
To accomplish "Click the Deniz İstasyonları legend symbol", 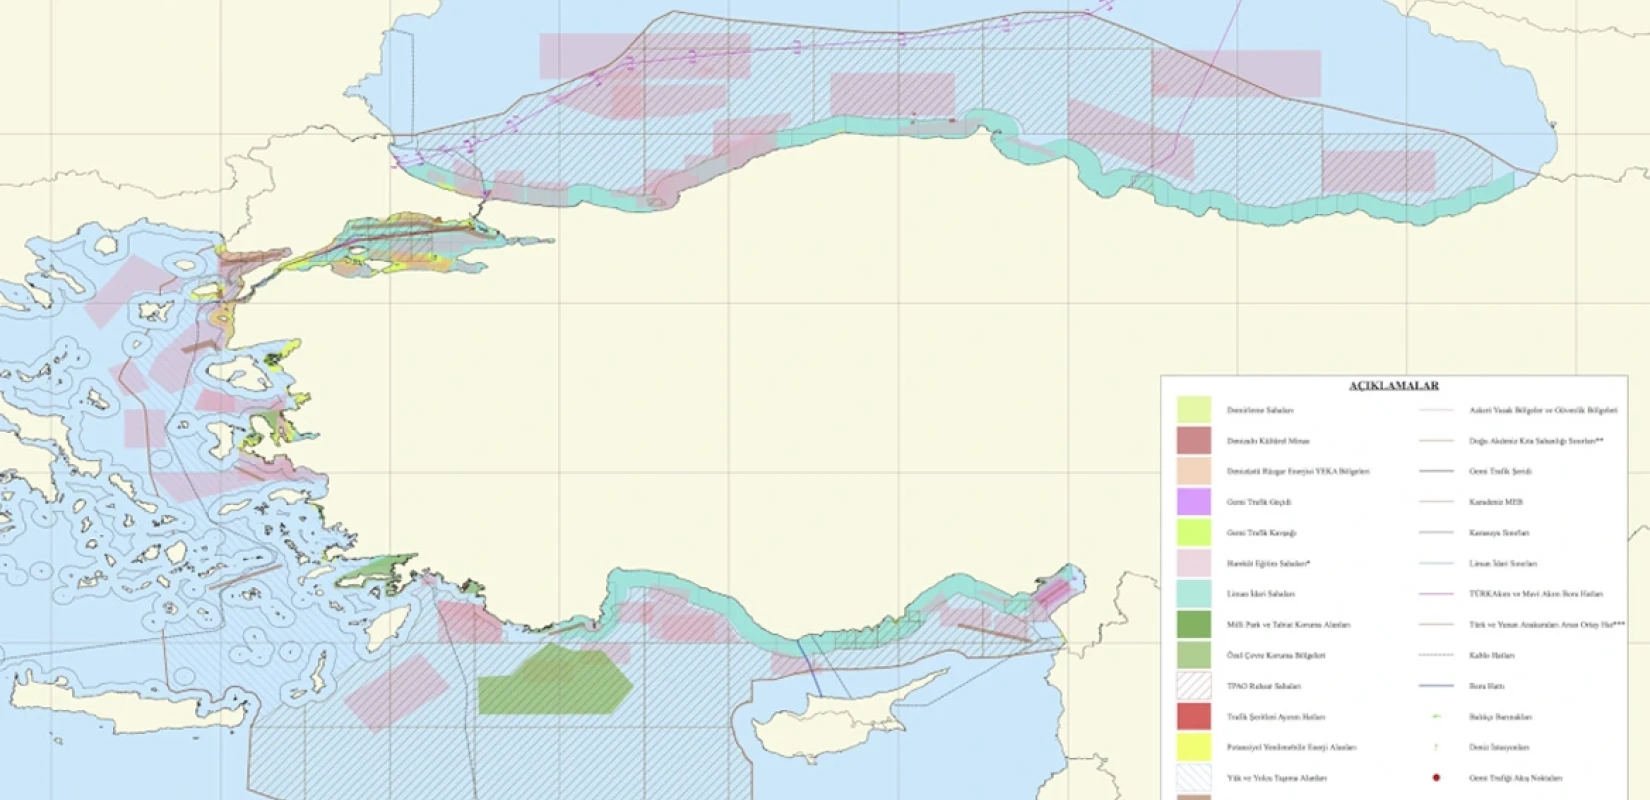I will (1436, 747).
